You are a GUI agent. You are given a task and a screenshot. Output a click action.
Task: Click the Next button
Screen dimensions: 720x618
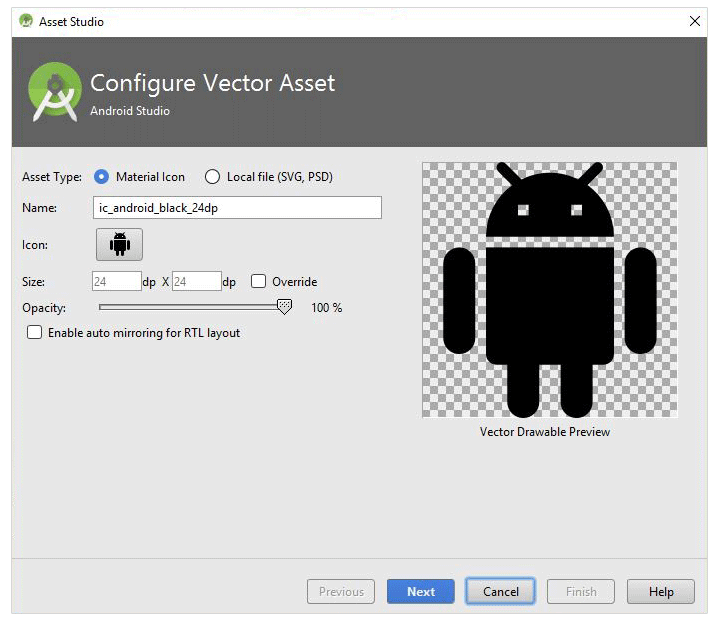(421, 591)
